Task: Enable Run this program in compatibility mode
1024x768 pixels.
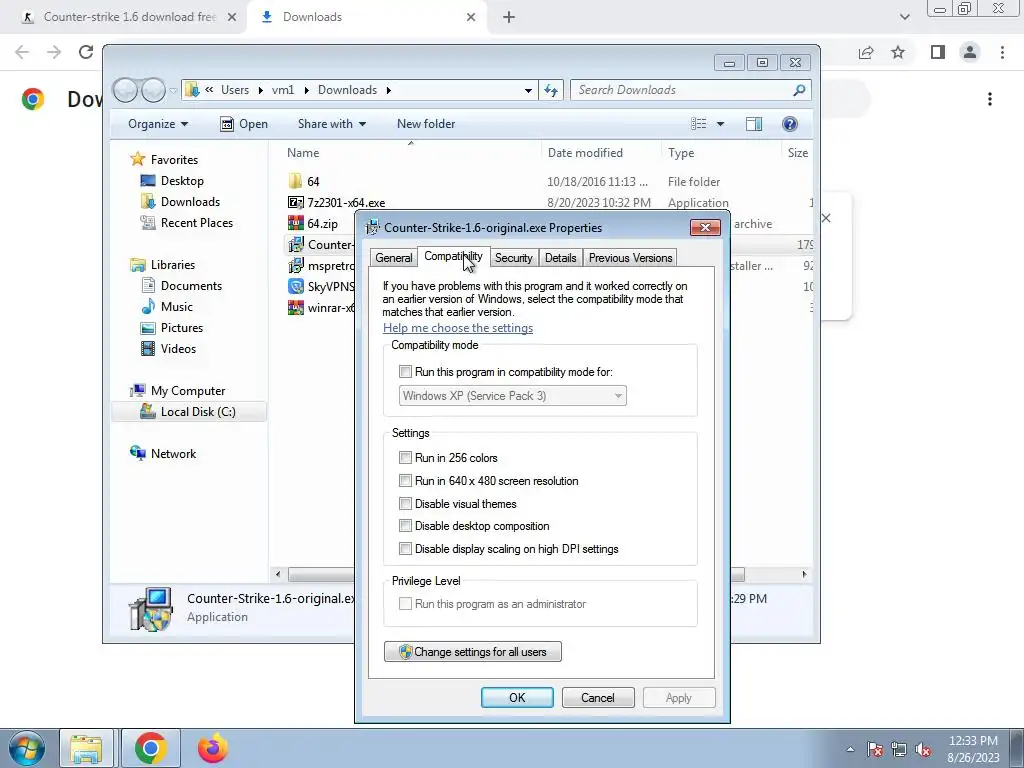Action: 405,372
